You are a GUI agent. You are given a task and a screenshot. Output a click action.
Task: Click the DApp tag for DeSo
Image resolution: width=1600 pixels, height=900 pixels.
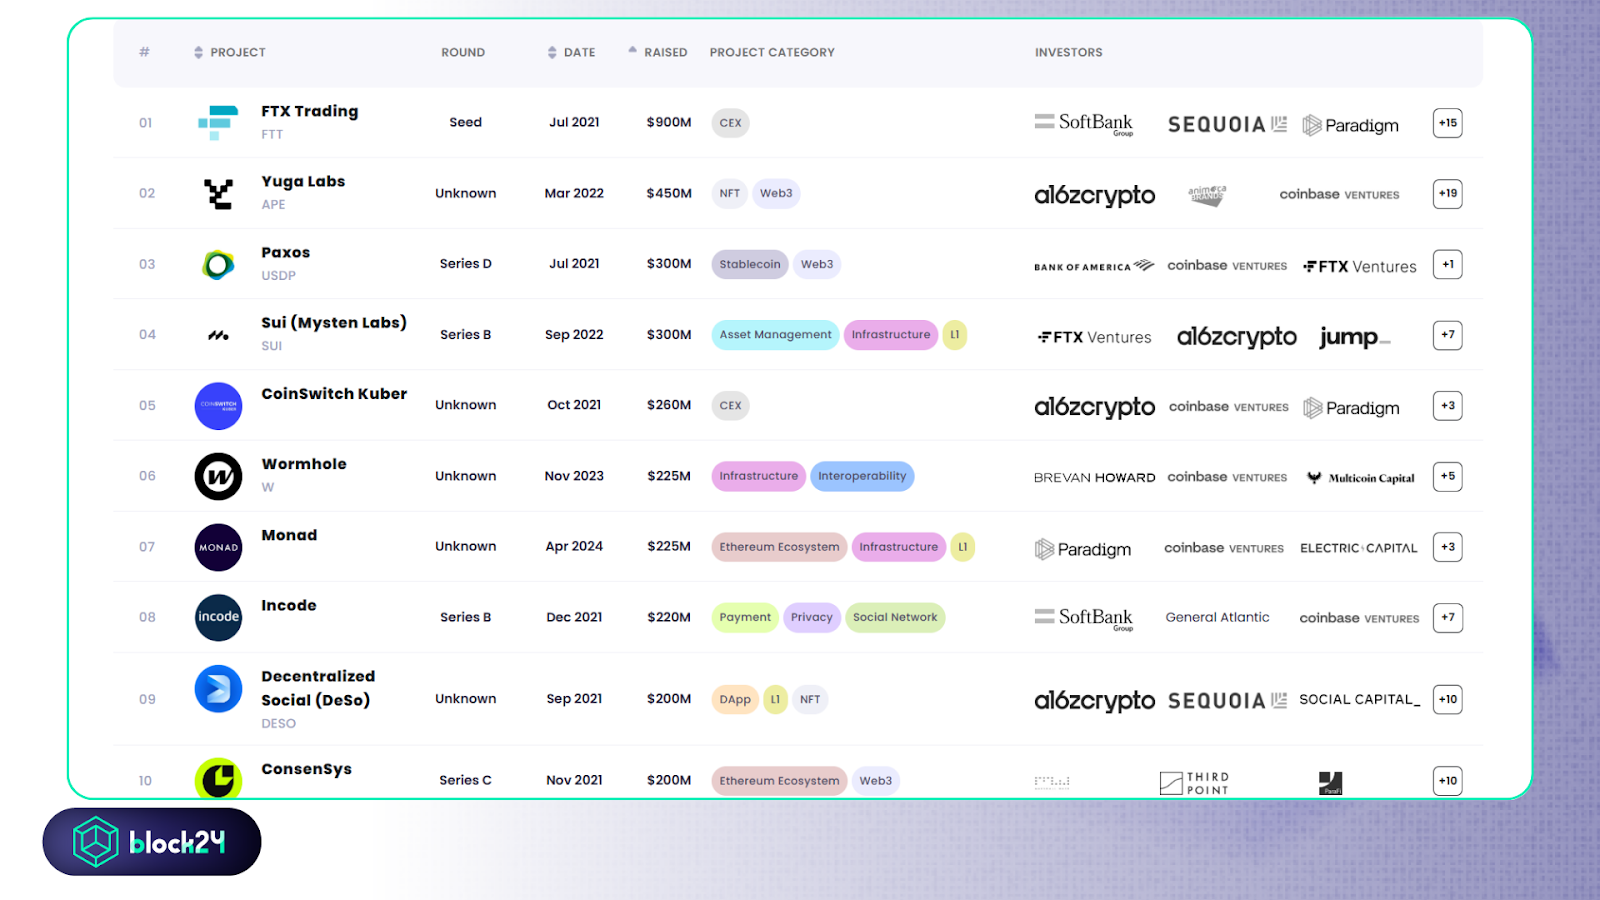(735, 699)
